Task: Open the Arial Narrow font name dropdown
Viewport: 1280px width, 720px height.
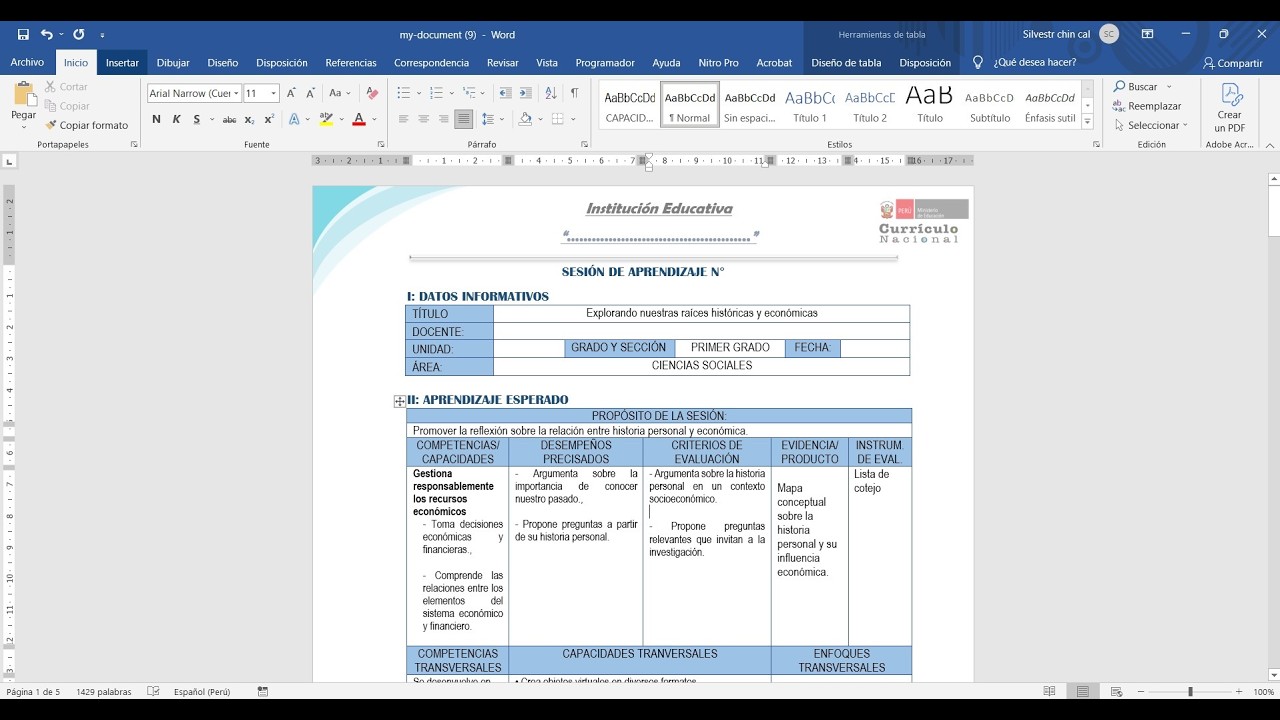Action: pyautogui.click(x=236, y=93)
